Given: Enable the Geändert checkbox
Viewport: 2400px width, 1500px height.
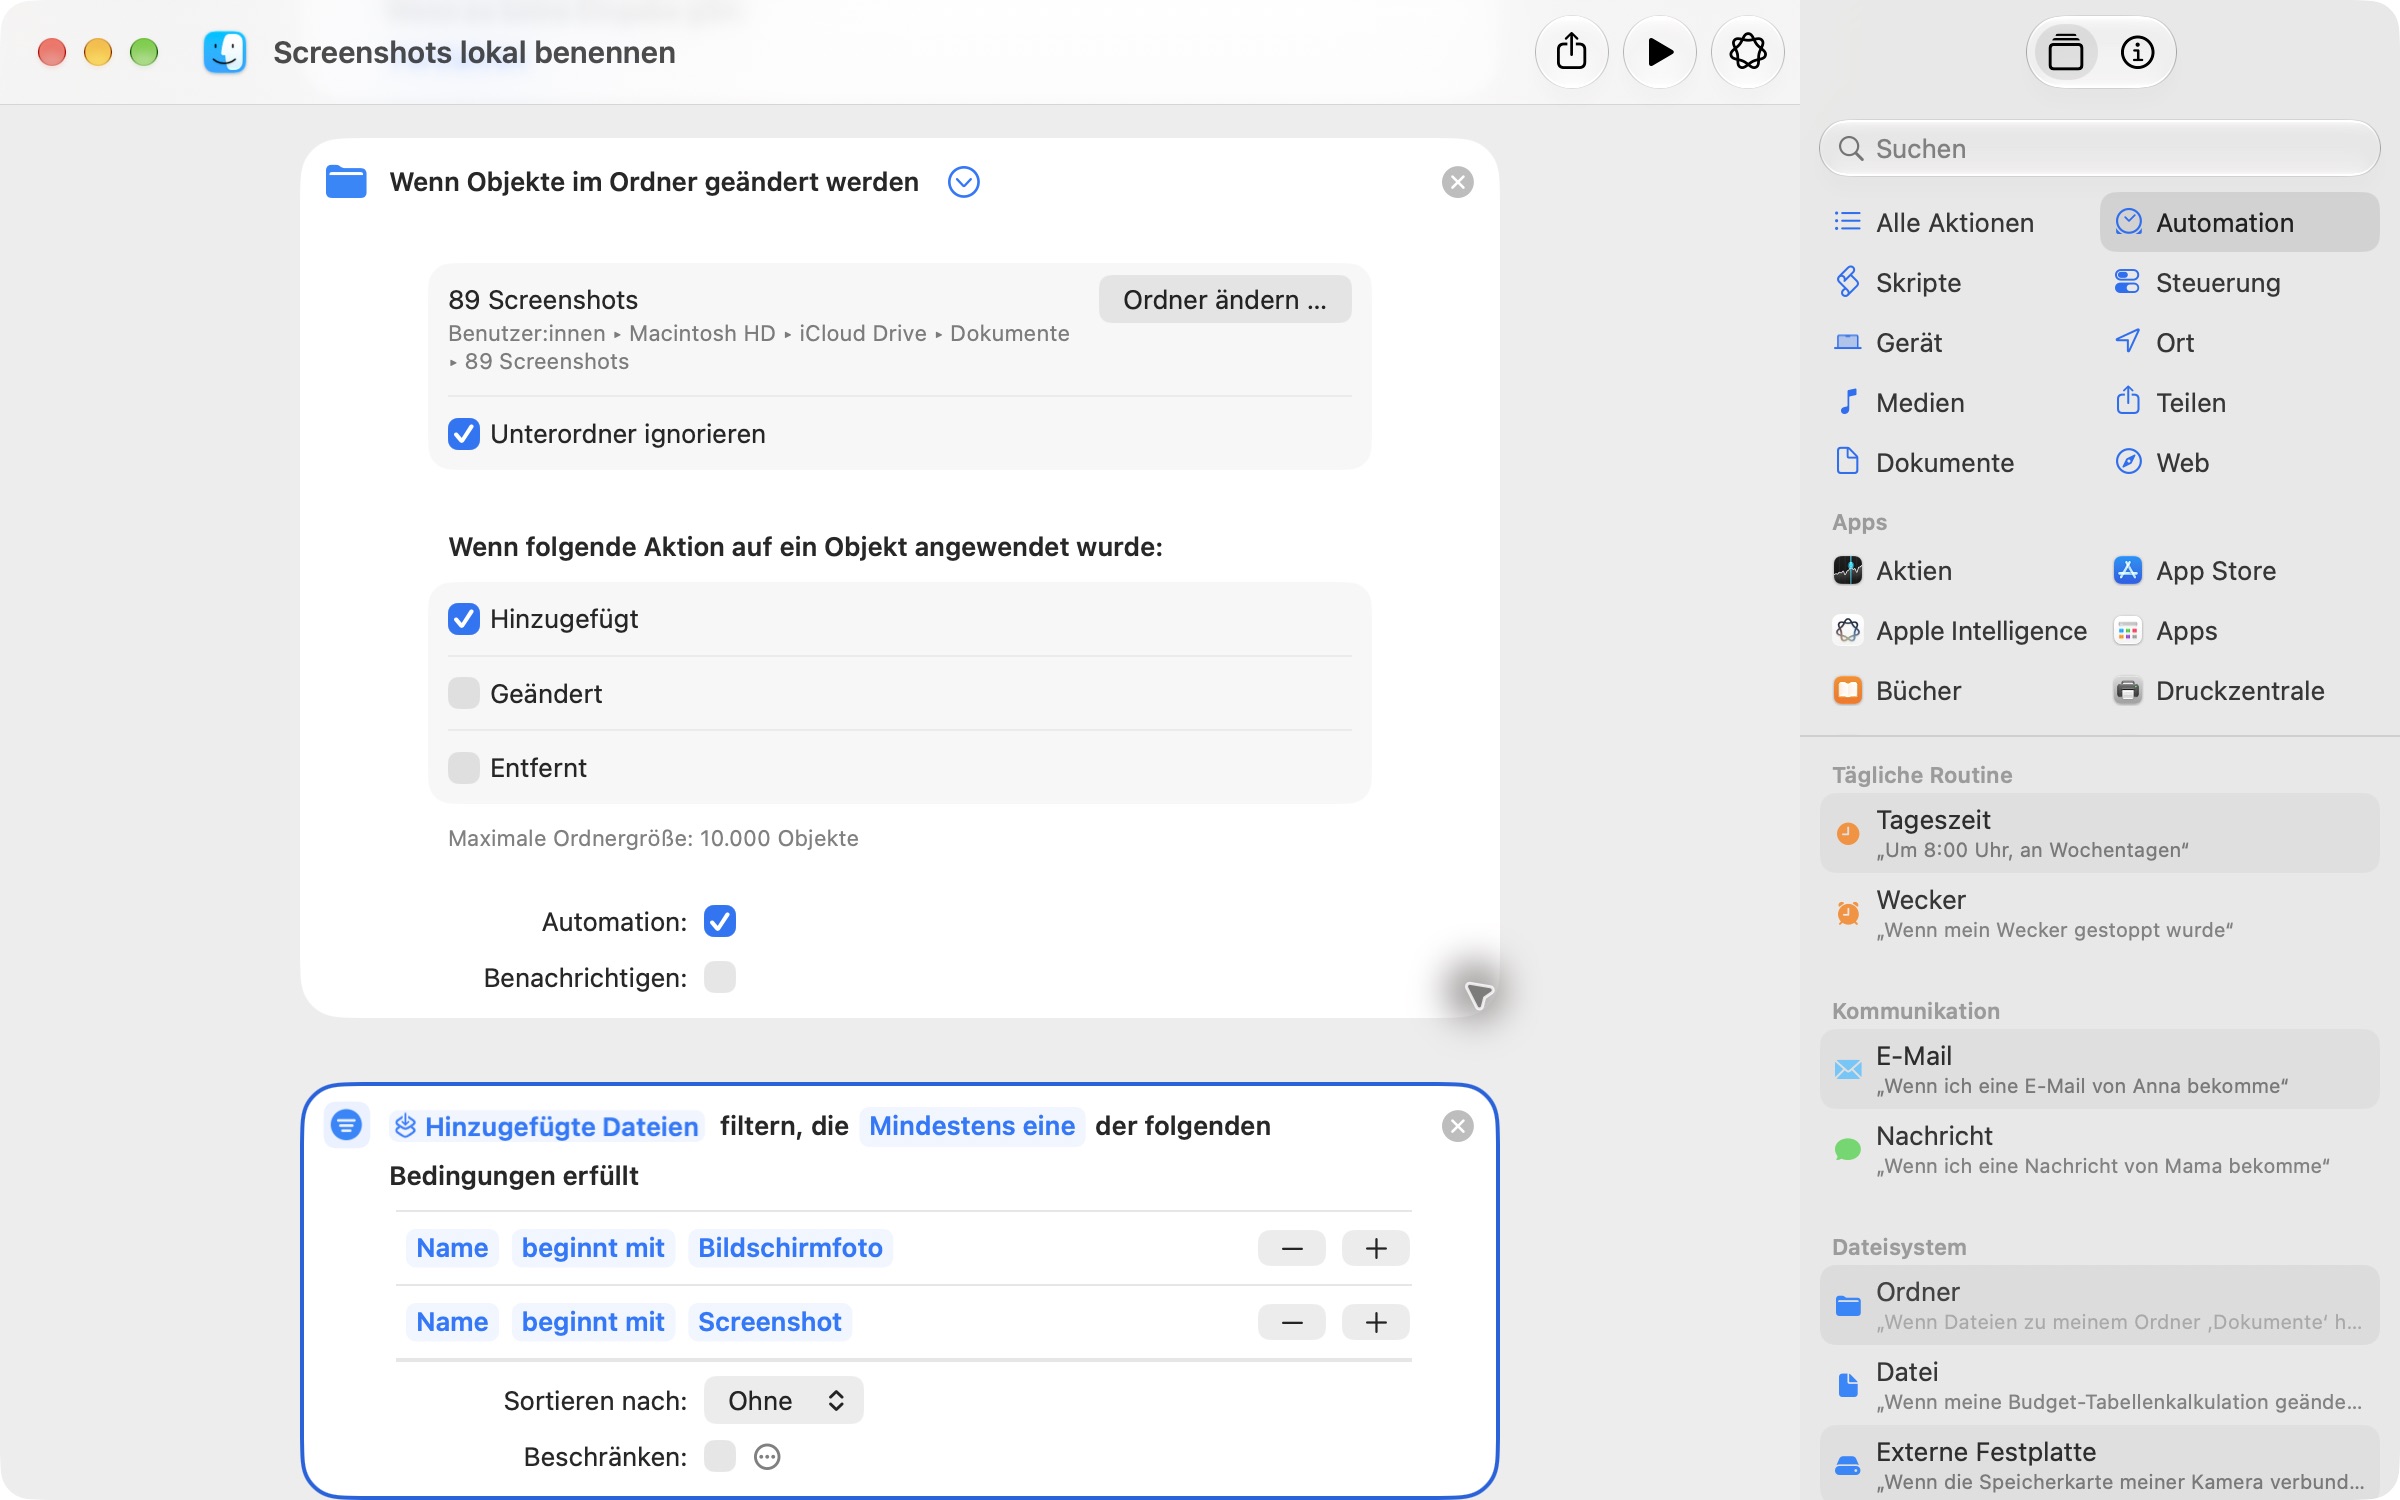Looking at the screenshot, I should pos(464,693).
